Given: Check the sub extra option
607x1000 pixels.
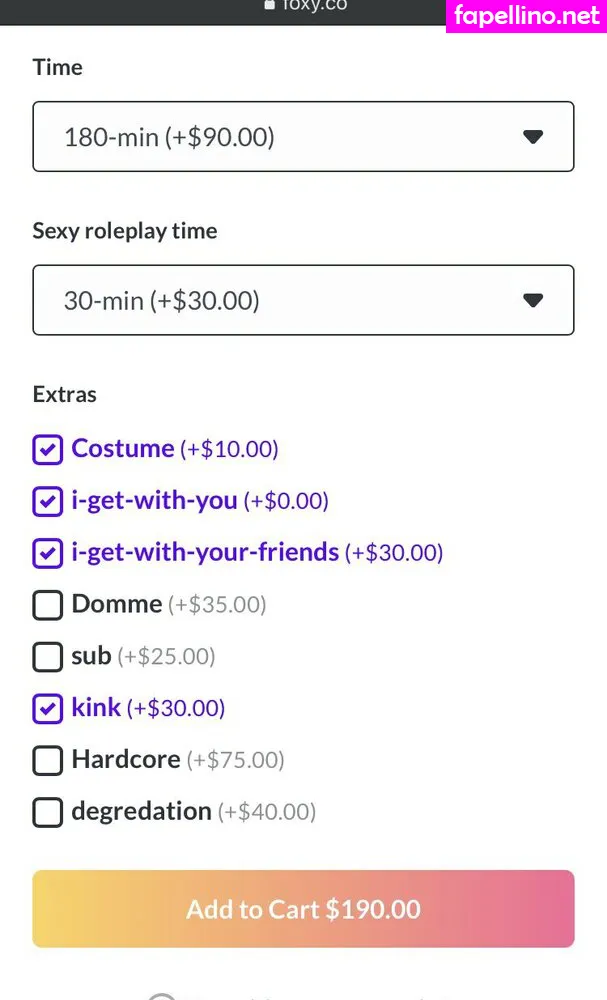Looking at the screenshot, I should (47, 657).
